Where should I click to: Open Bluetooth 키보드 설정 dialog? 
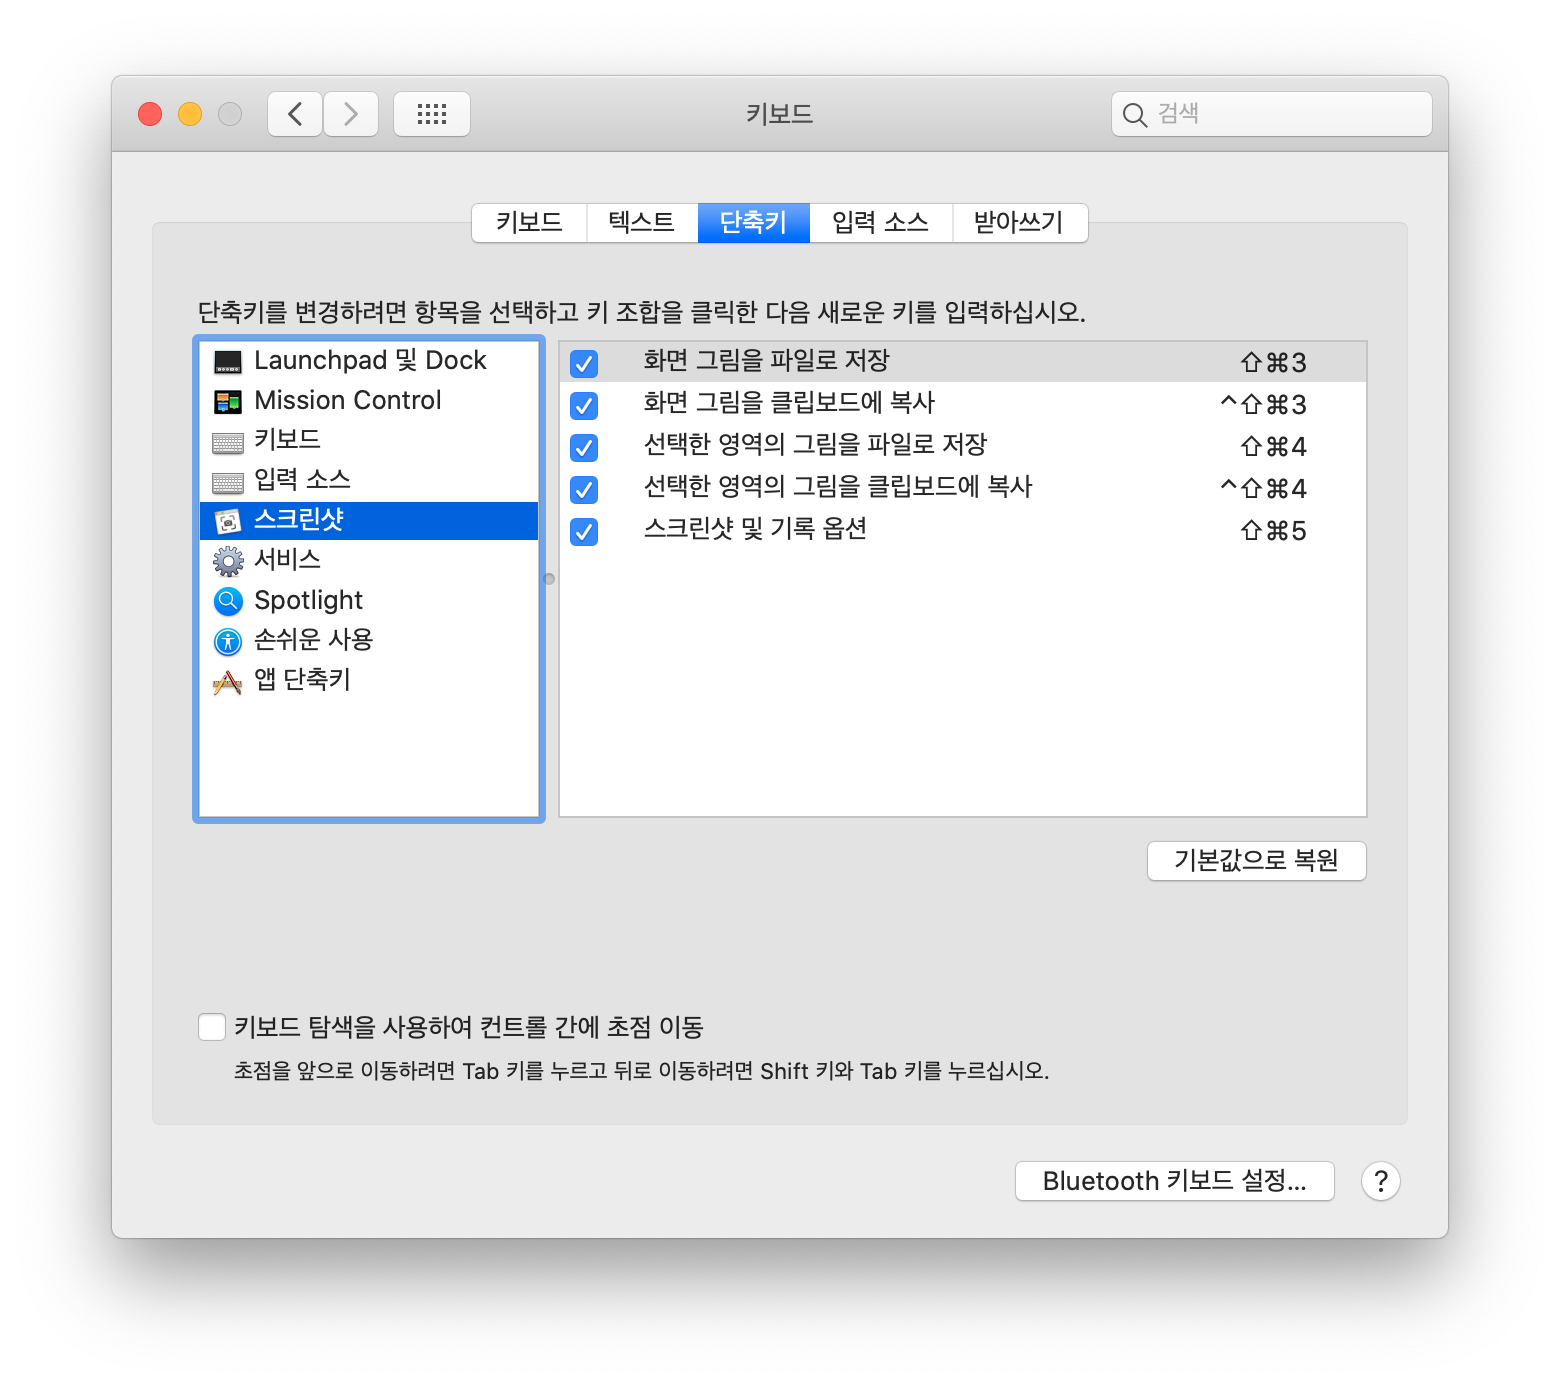click(1174, 1181)
